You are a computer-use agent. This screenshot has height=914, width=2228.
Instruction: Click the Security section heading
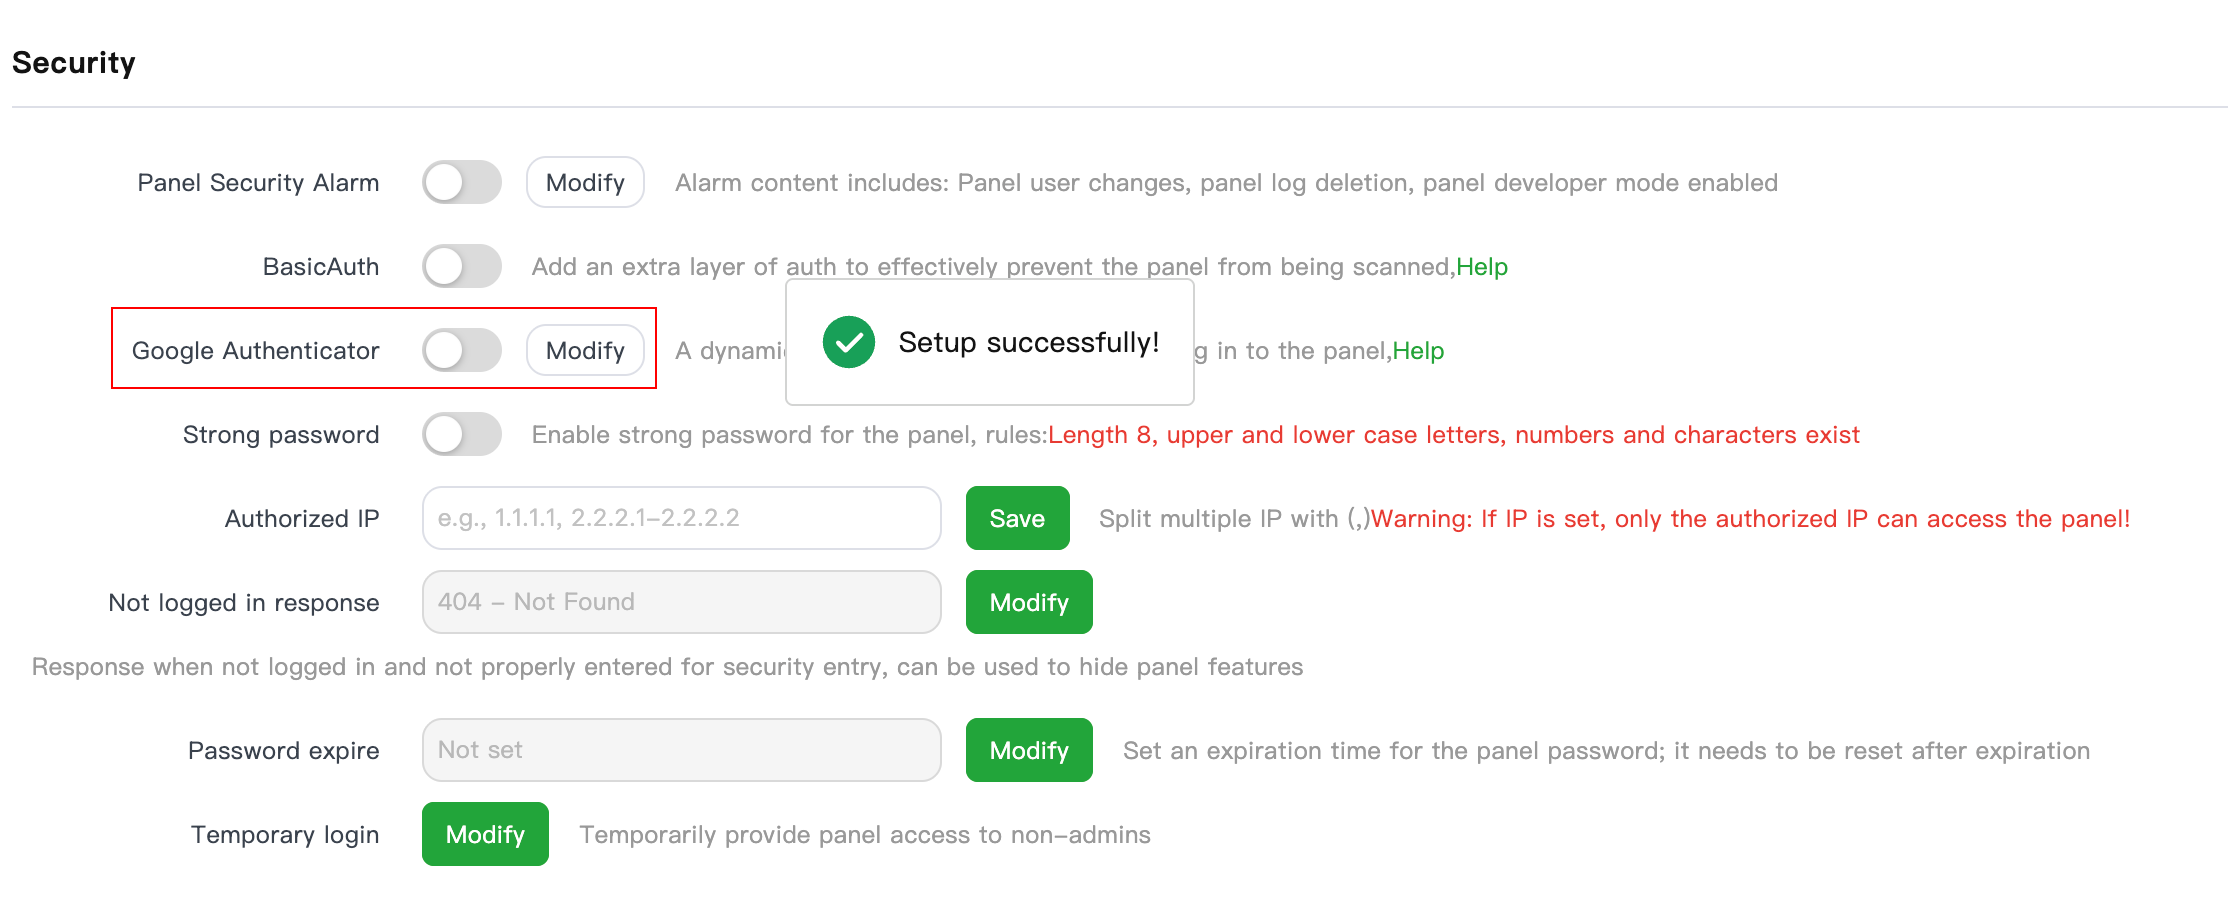coord(74,62)
